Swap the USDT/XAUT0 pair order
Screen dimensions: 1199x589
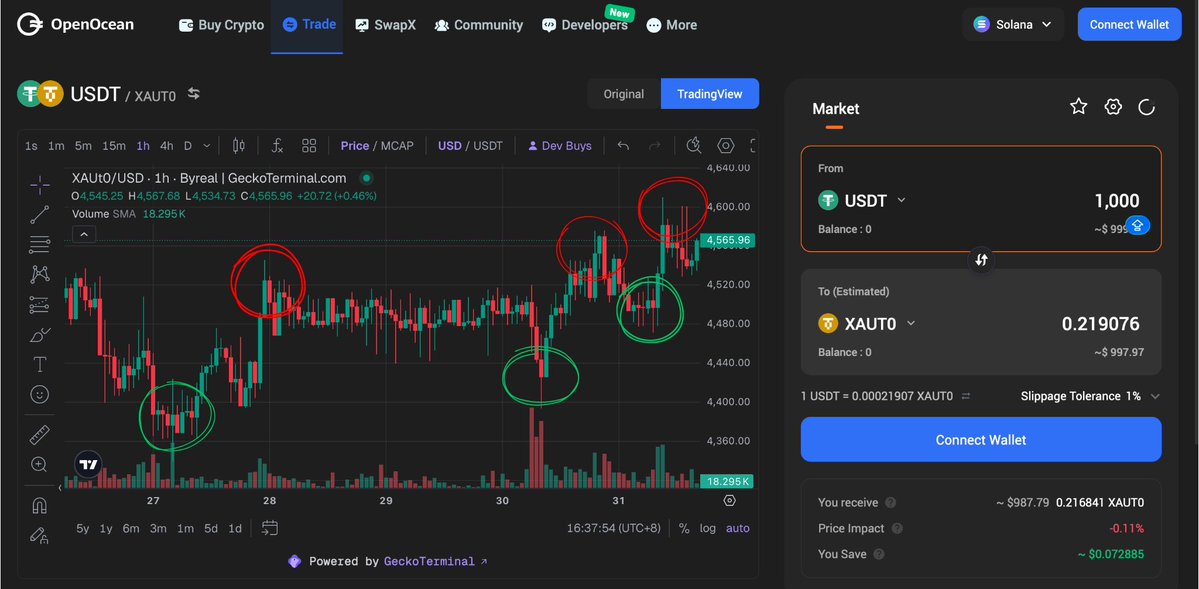(x=194, y=93)
